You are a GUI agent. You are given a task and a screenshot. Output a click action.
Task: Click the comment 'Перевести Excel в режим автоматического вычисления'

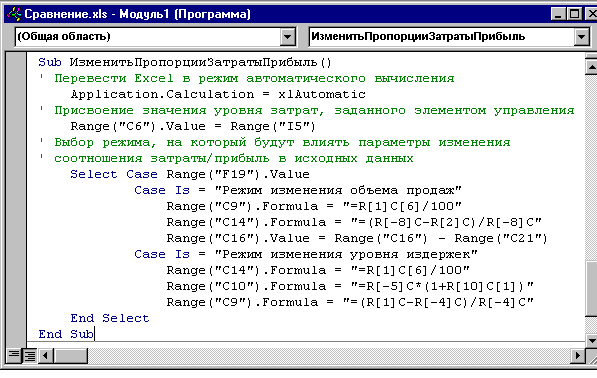[254, 78]
